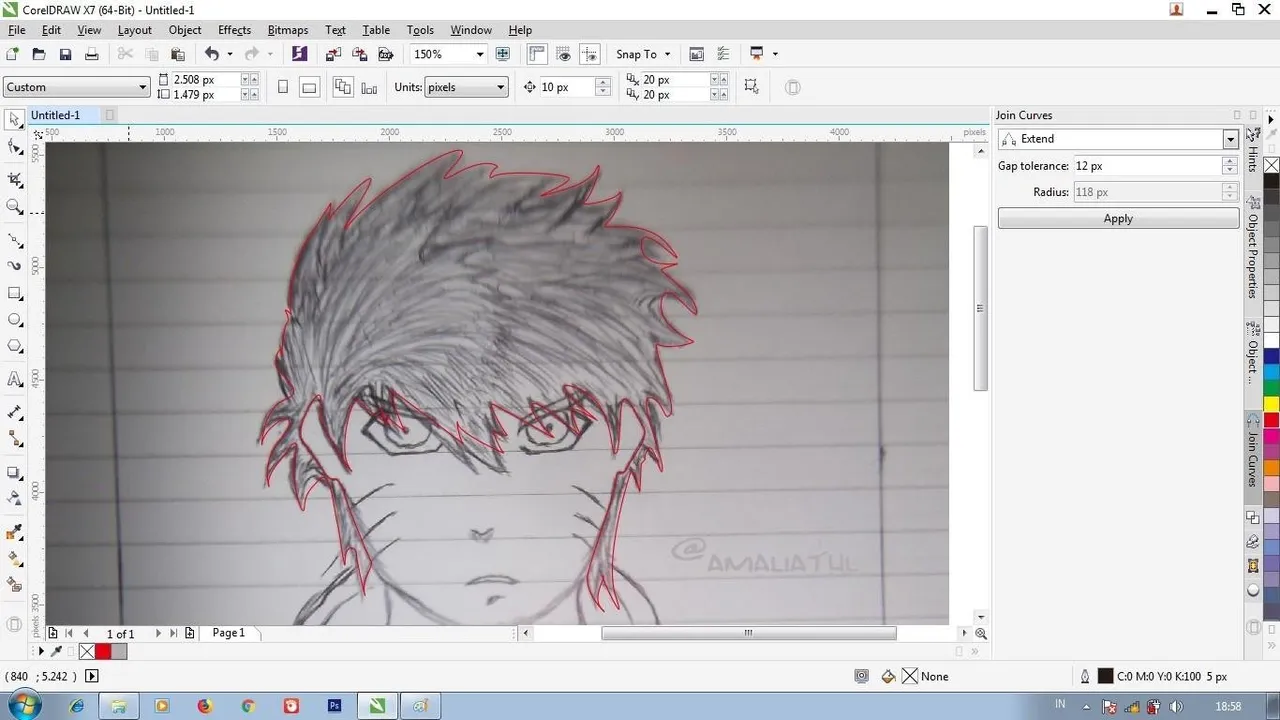Set page to landscape orientation
Screen dimensions: 1280x720
tap(309, 87)
